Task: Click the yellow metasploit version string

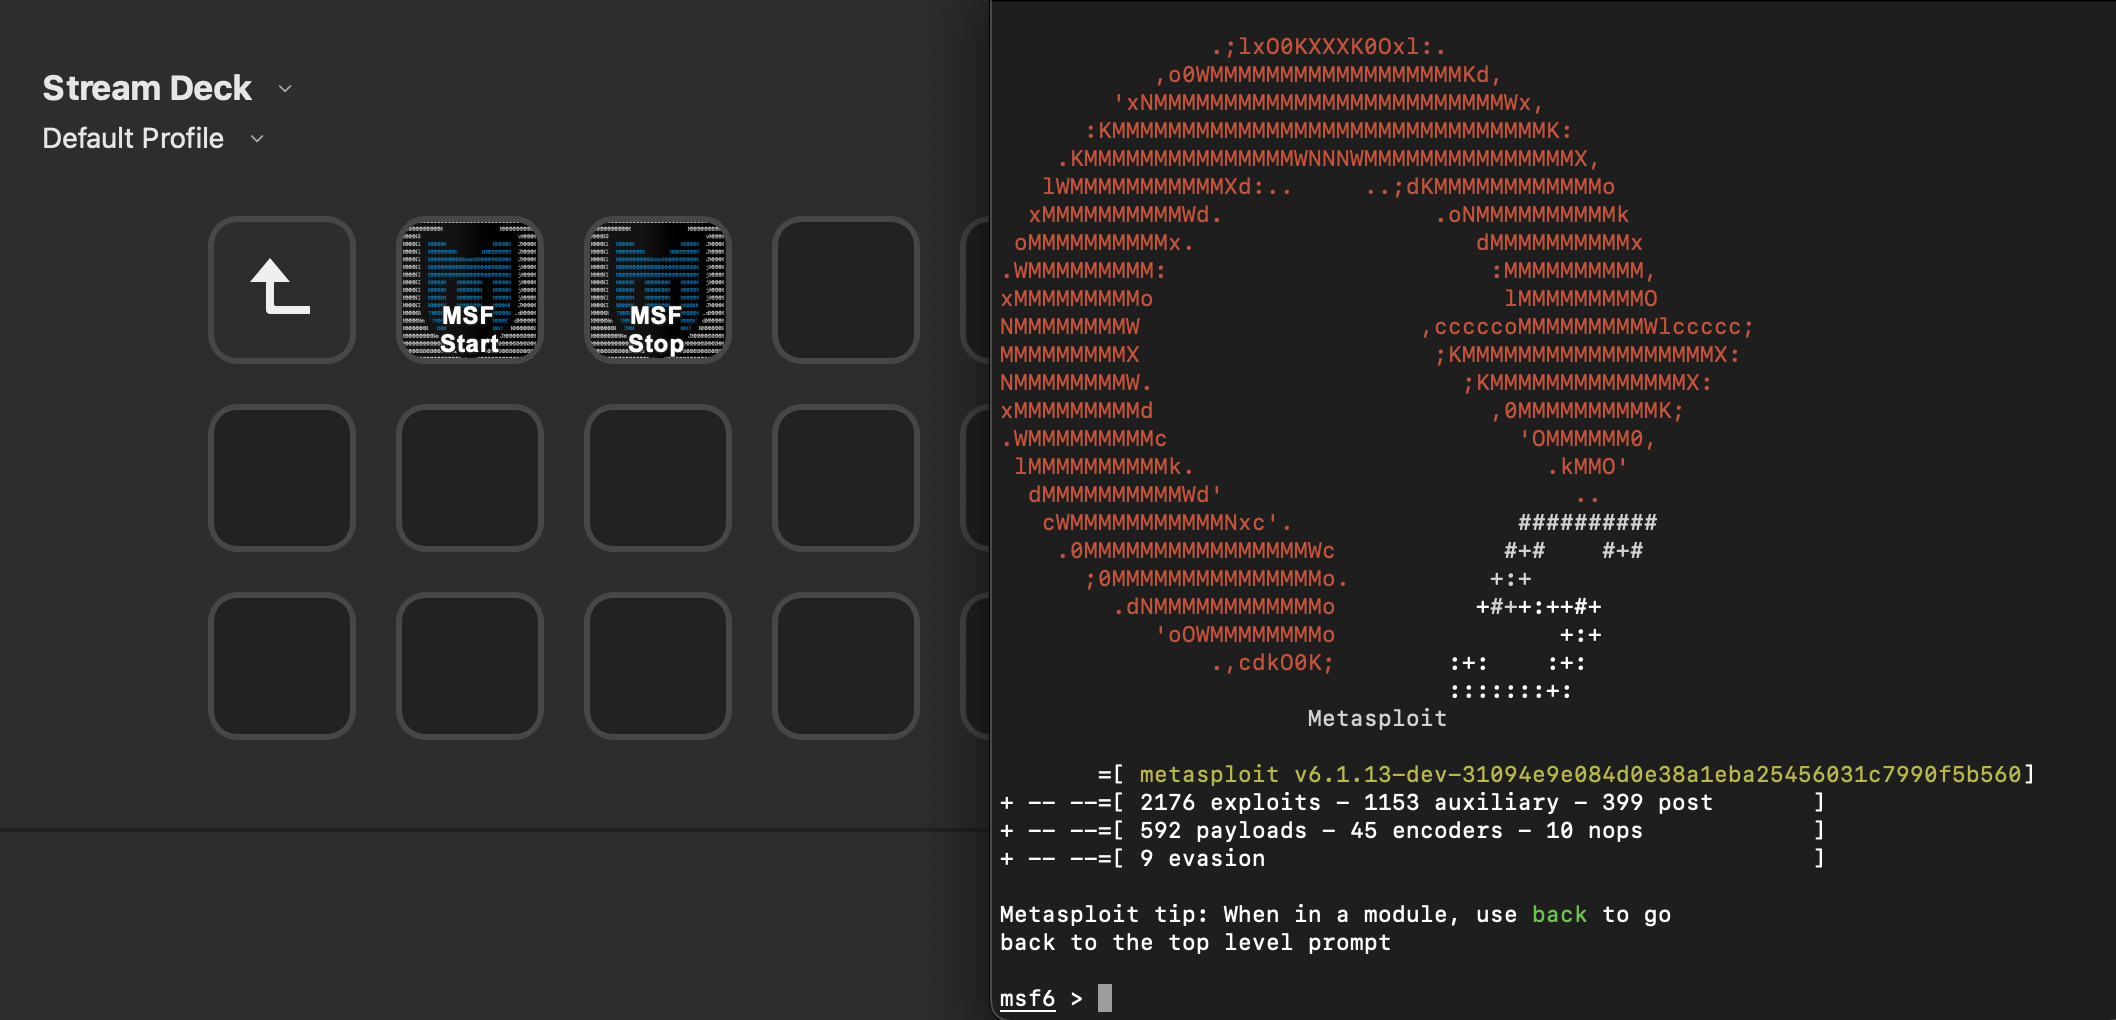Action: (1580, 774)
